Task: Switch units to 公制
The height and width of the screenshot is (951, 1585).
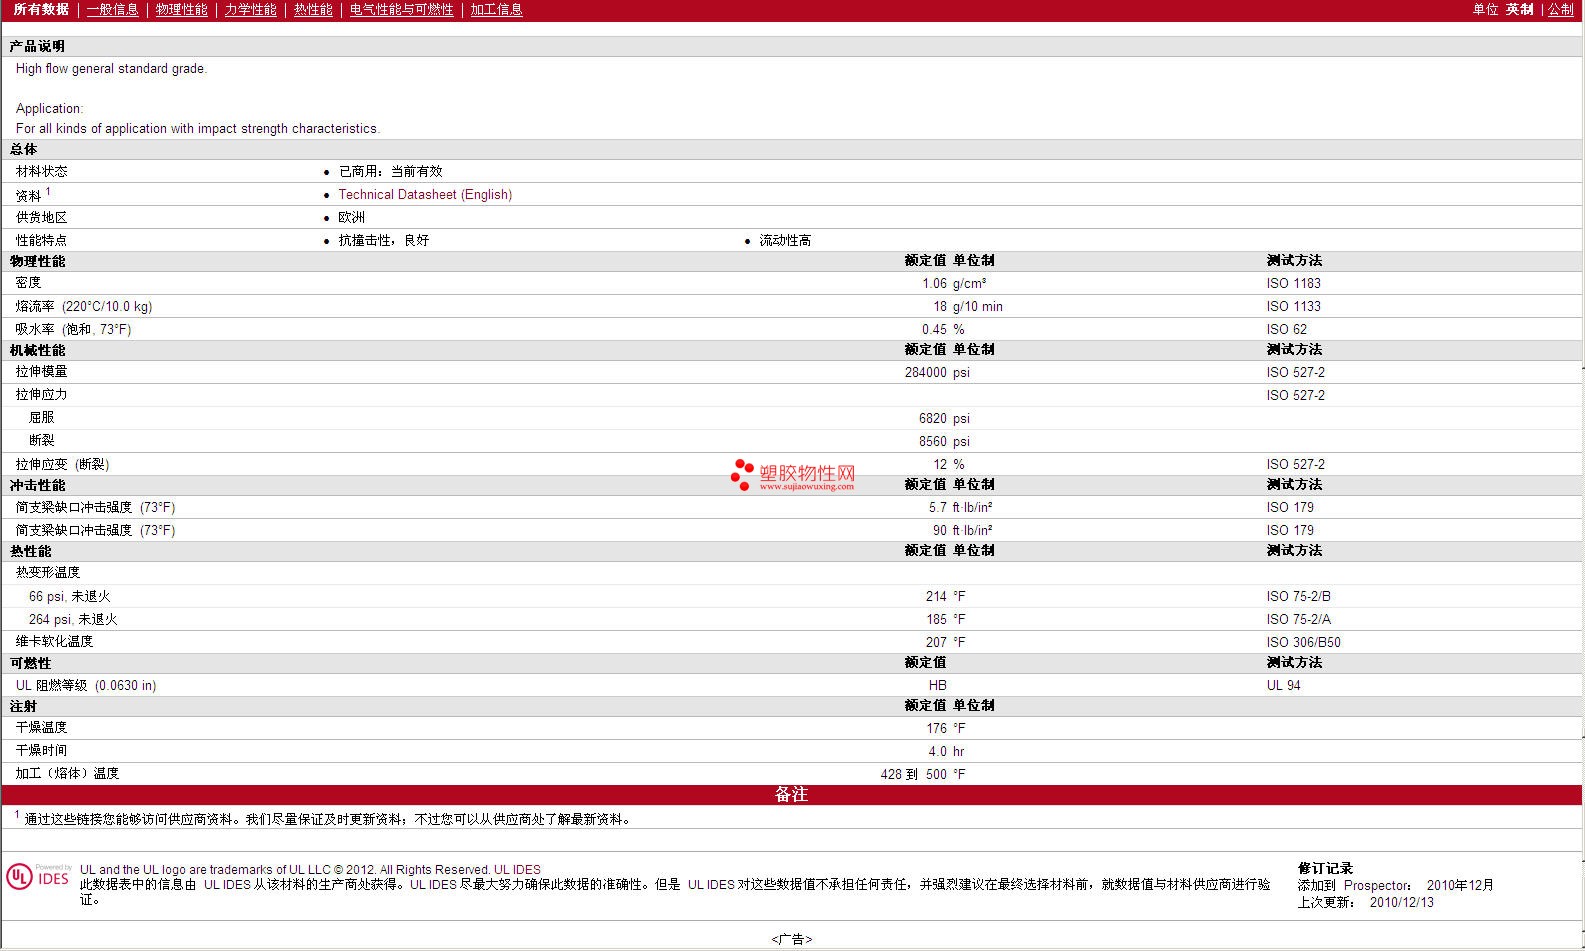Action: (1561, 9)
